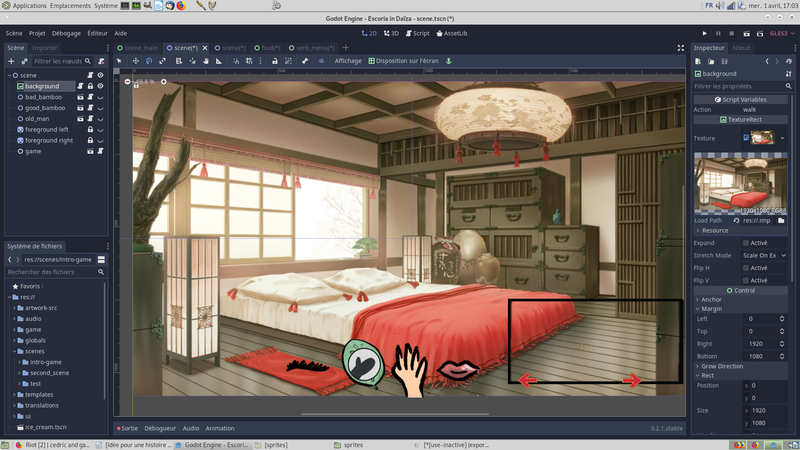Open the Texture resource dropdown arrow

tap(782, 138)
